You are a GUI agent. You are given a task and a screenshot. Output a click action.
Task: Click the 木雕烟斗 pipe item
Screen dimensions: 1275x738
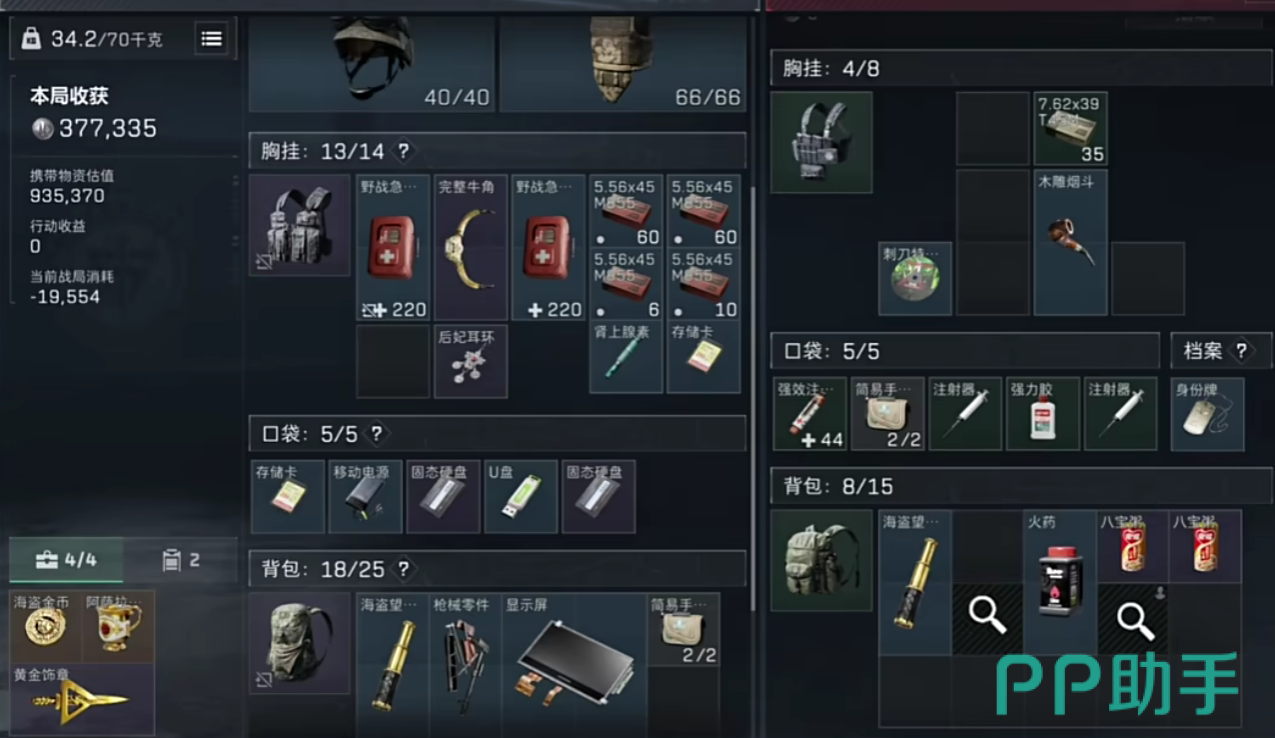1070,242
